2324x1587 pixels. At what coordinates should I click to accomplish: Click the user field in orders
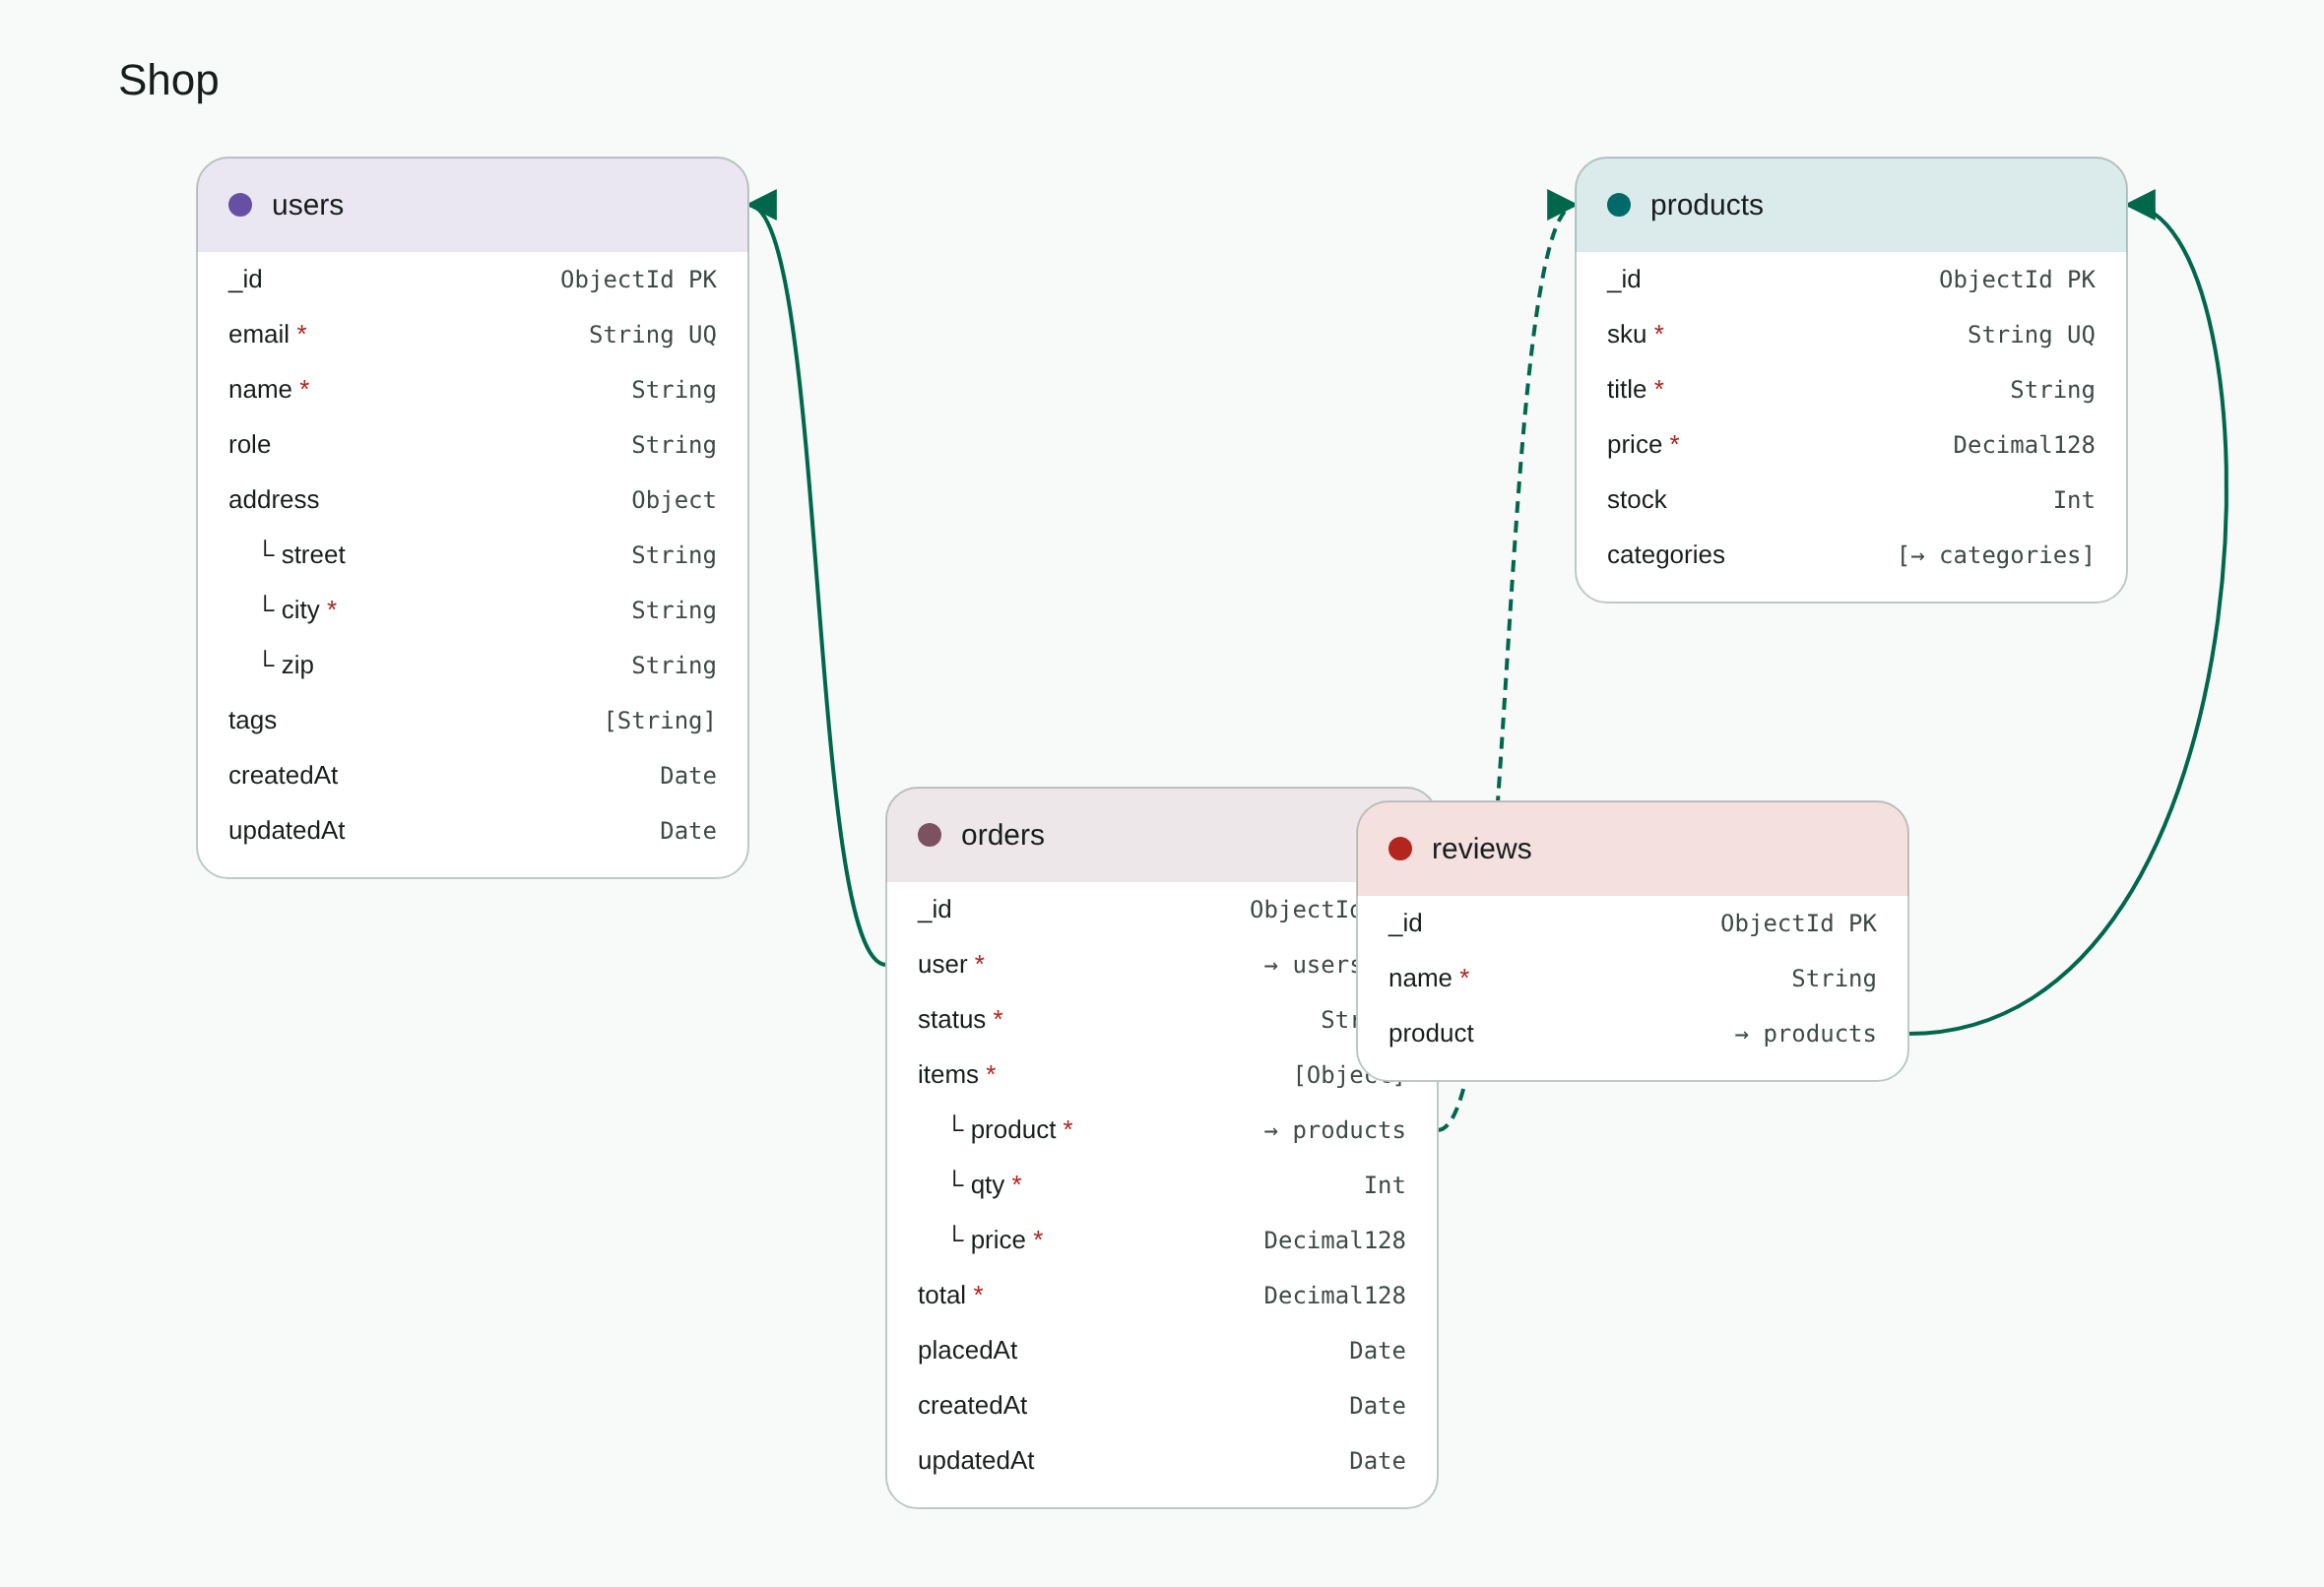pyautogui.click(x=1122, y=964)
